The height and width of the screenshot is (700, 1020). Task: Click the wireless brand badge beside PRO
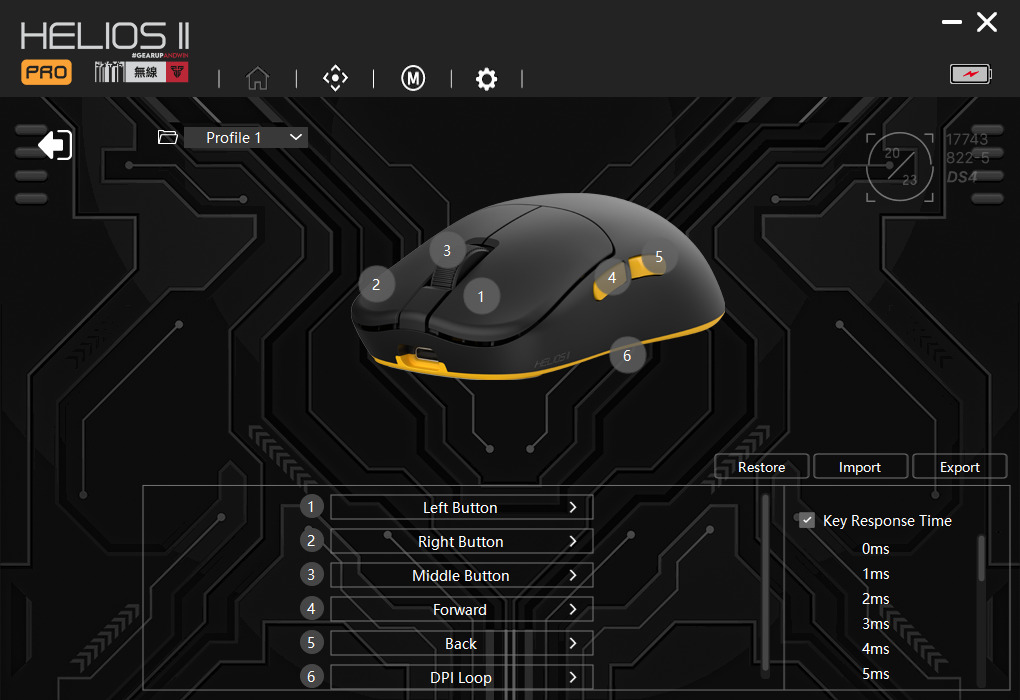(x=142, y=72)
